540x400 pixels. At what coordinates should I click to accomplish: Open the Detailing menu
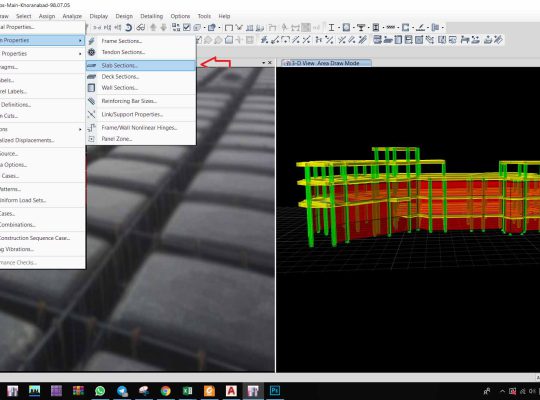[152, 16]
